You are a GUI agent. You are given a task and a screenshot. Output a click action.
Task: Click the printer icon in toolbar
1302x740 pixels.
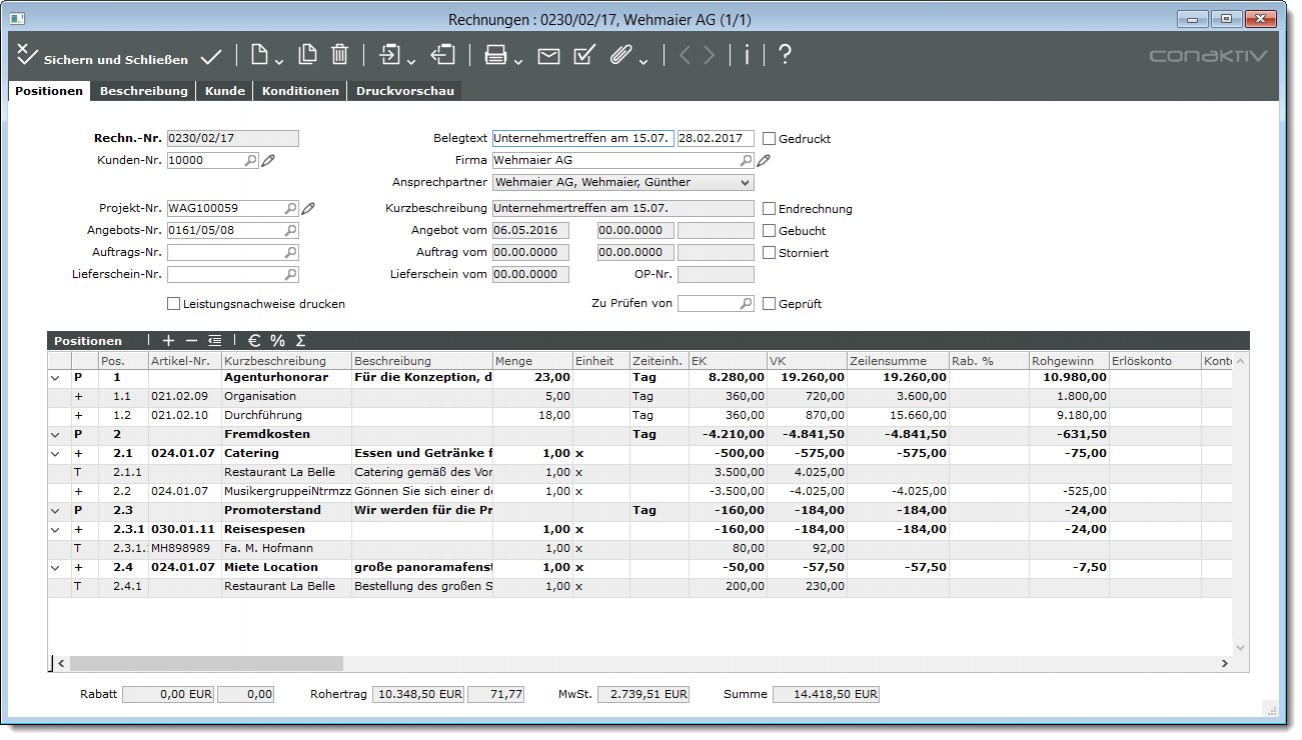495,55
